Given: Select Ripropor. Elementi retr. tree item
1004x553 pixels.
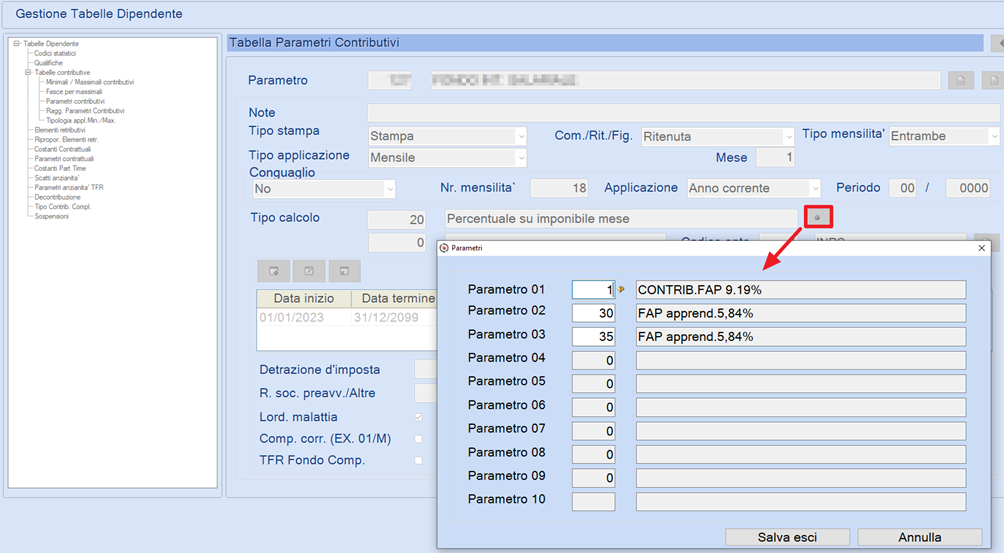Looking at the screenshot, I should click(67, 140).
